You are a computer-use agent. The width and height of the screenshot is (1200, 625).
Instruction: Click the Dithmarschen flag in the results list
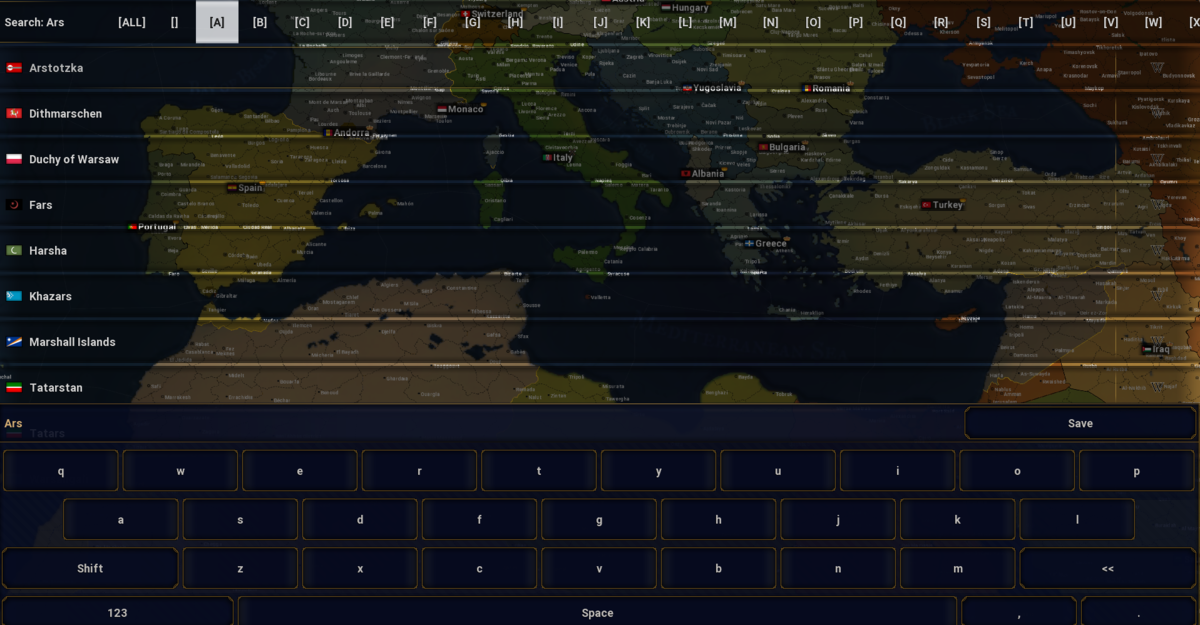pos(14,114)
